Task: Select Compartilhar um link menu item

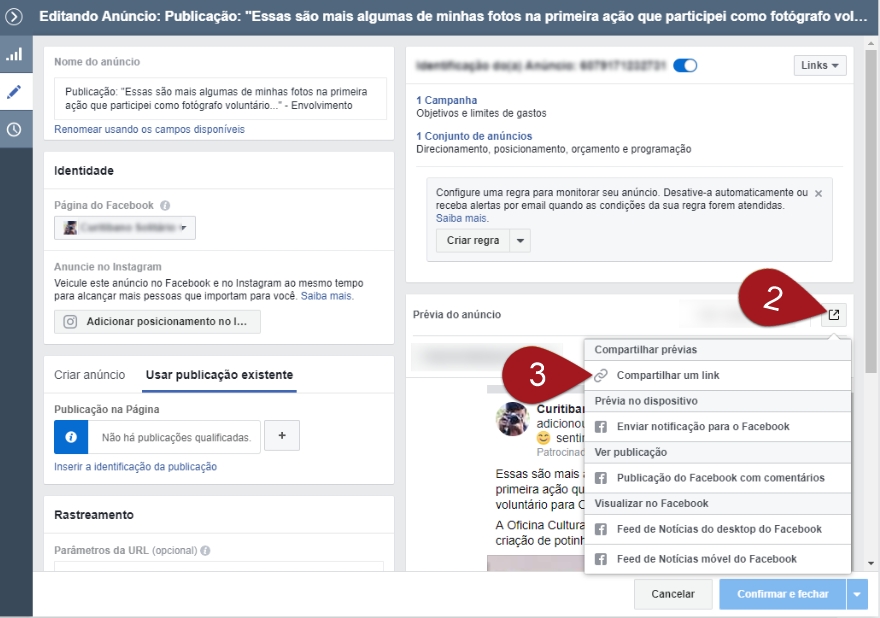Action: click(667, 375)
